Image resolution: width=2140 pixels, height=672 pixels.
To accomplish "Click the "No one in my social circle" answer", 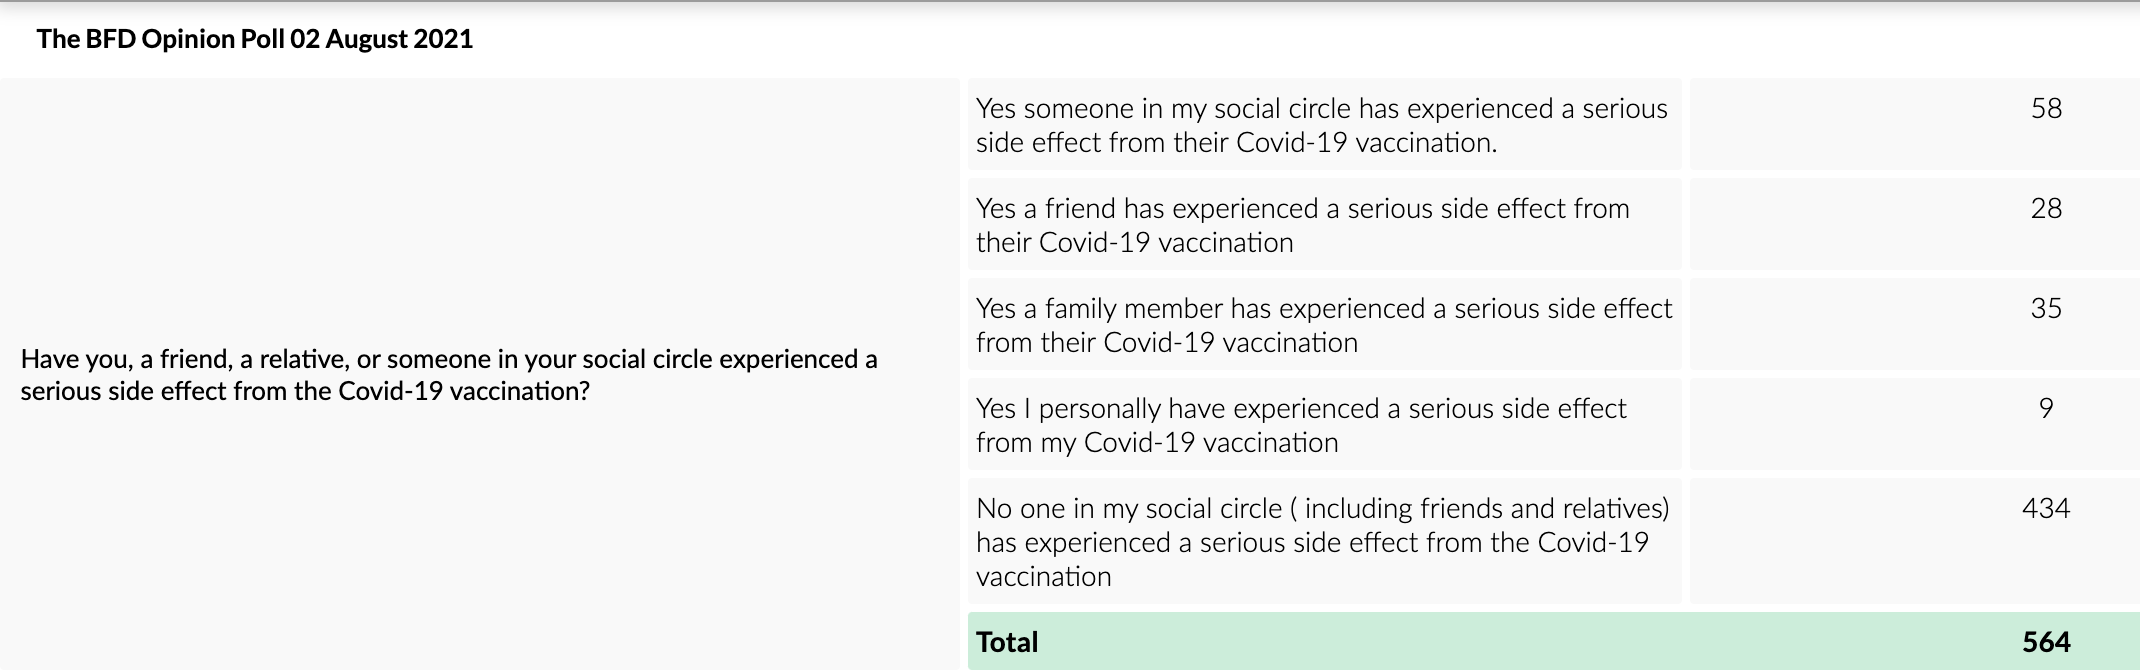I will pos(1321,542).
